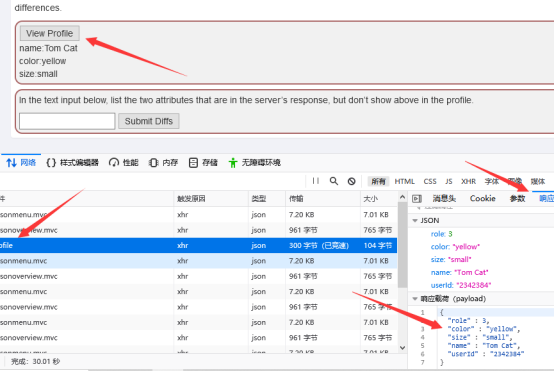
Task: Select the 所有 request filter
Action: [x=378, y=181]
